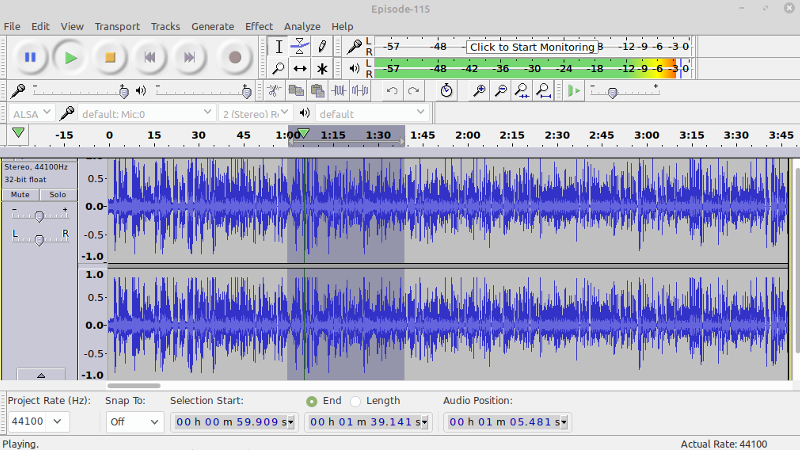
Task: Click the Record button
Action: [x=235, y=57]
